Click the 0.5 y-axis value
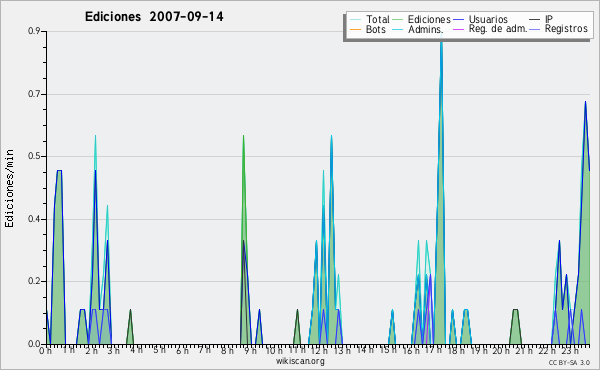This screenshot has width=600, height=370. coord(34,156)
